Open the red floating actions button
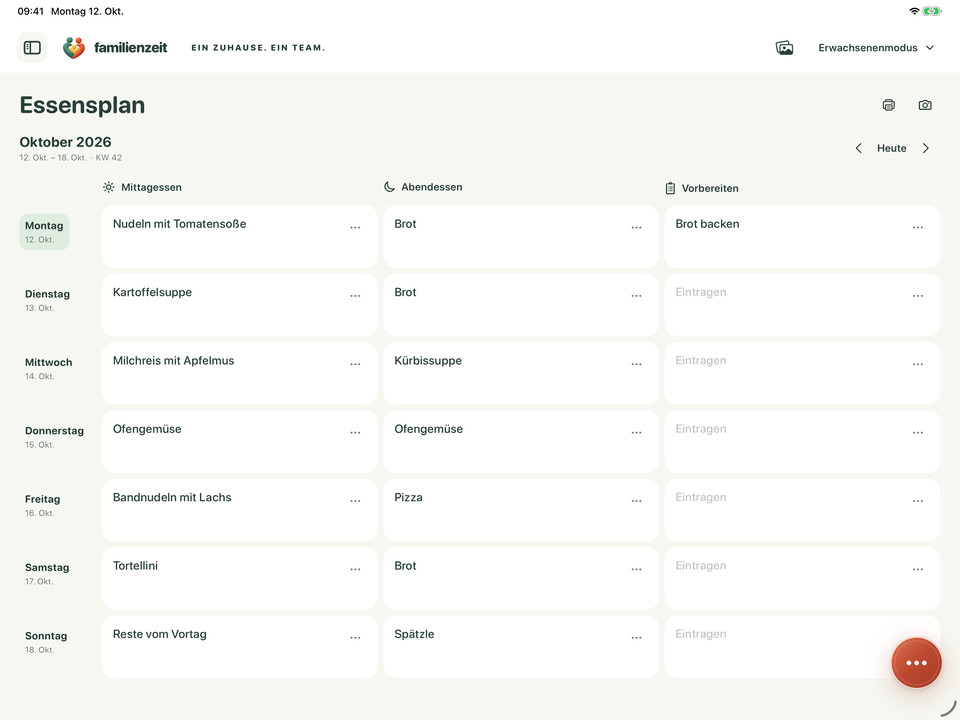This screenshot has height=720, width=960. pos(916,662)
